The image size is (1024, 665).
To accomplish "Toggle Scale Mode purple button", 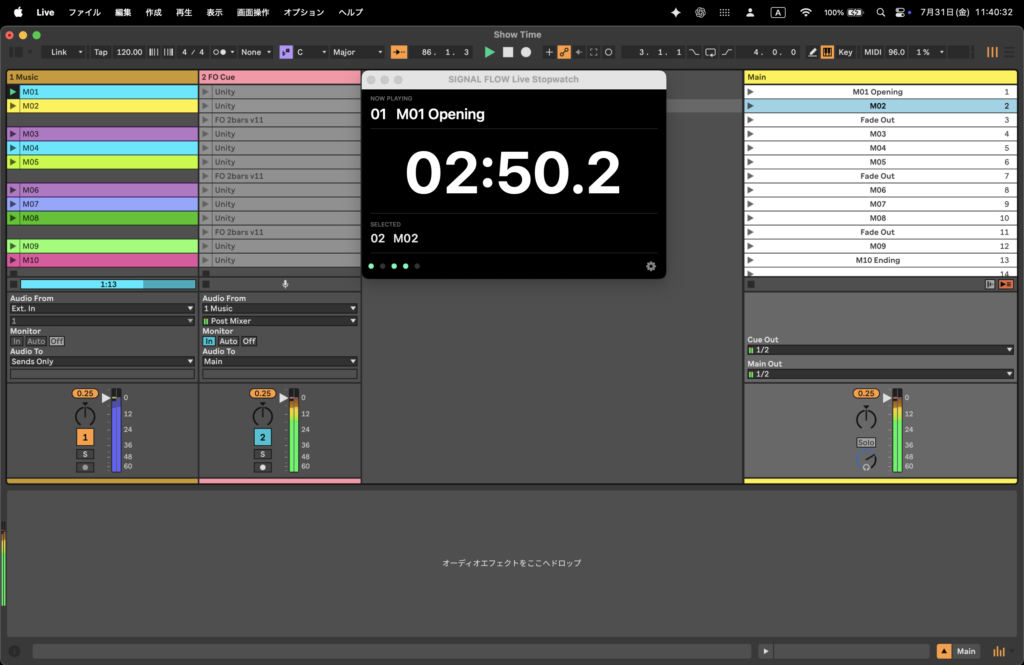I will pos(286,52).
